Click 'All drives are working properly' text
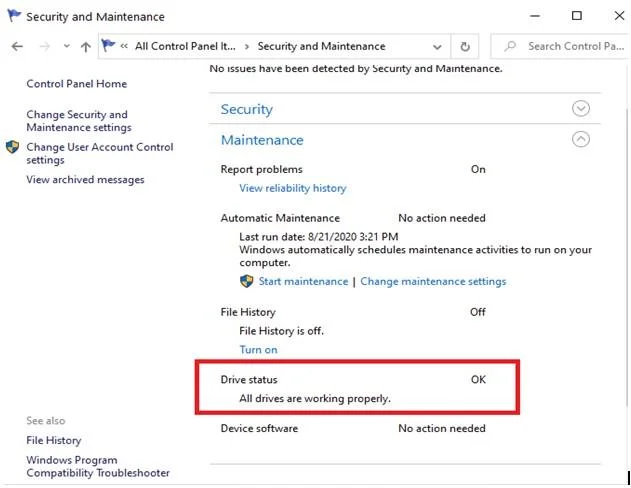The image size is (631, 488). [315, 399]
